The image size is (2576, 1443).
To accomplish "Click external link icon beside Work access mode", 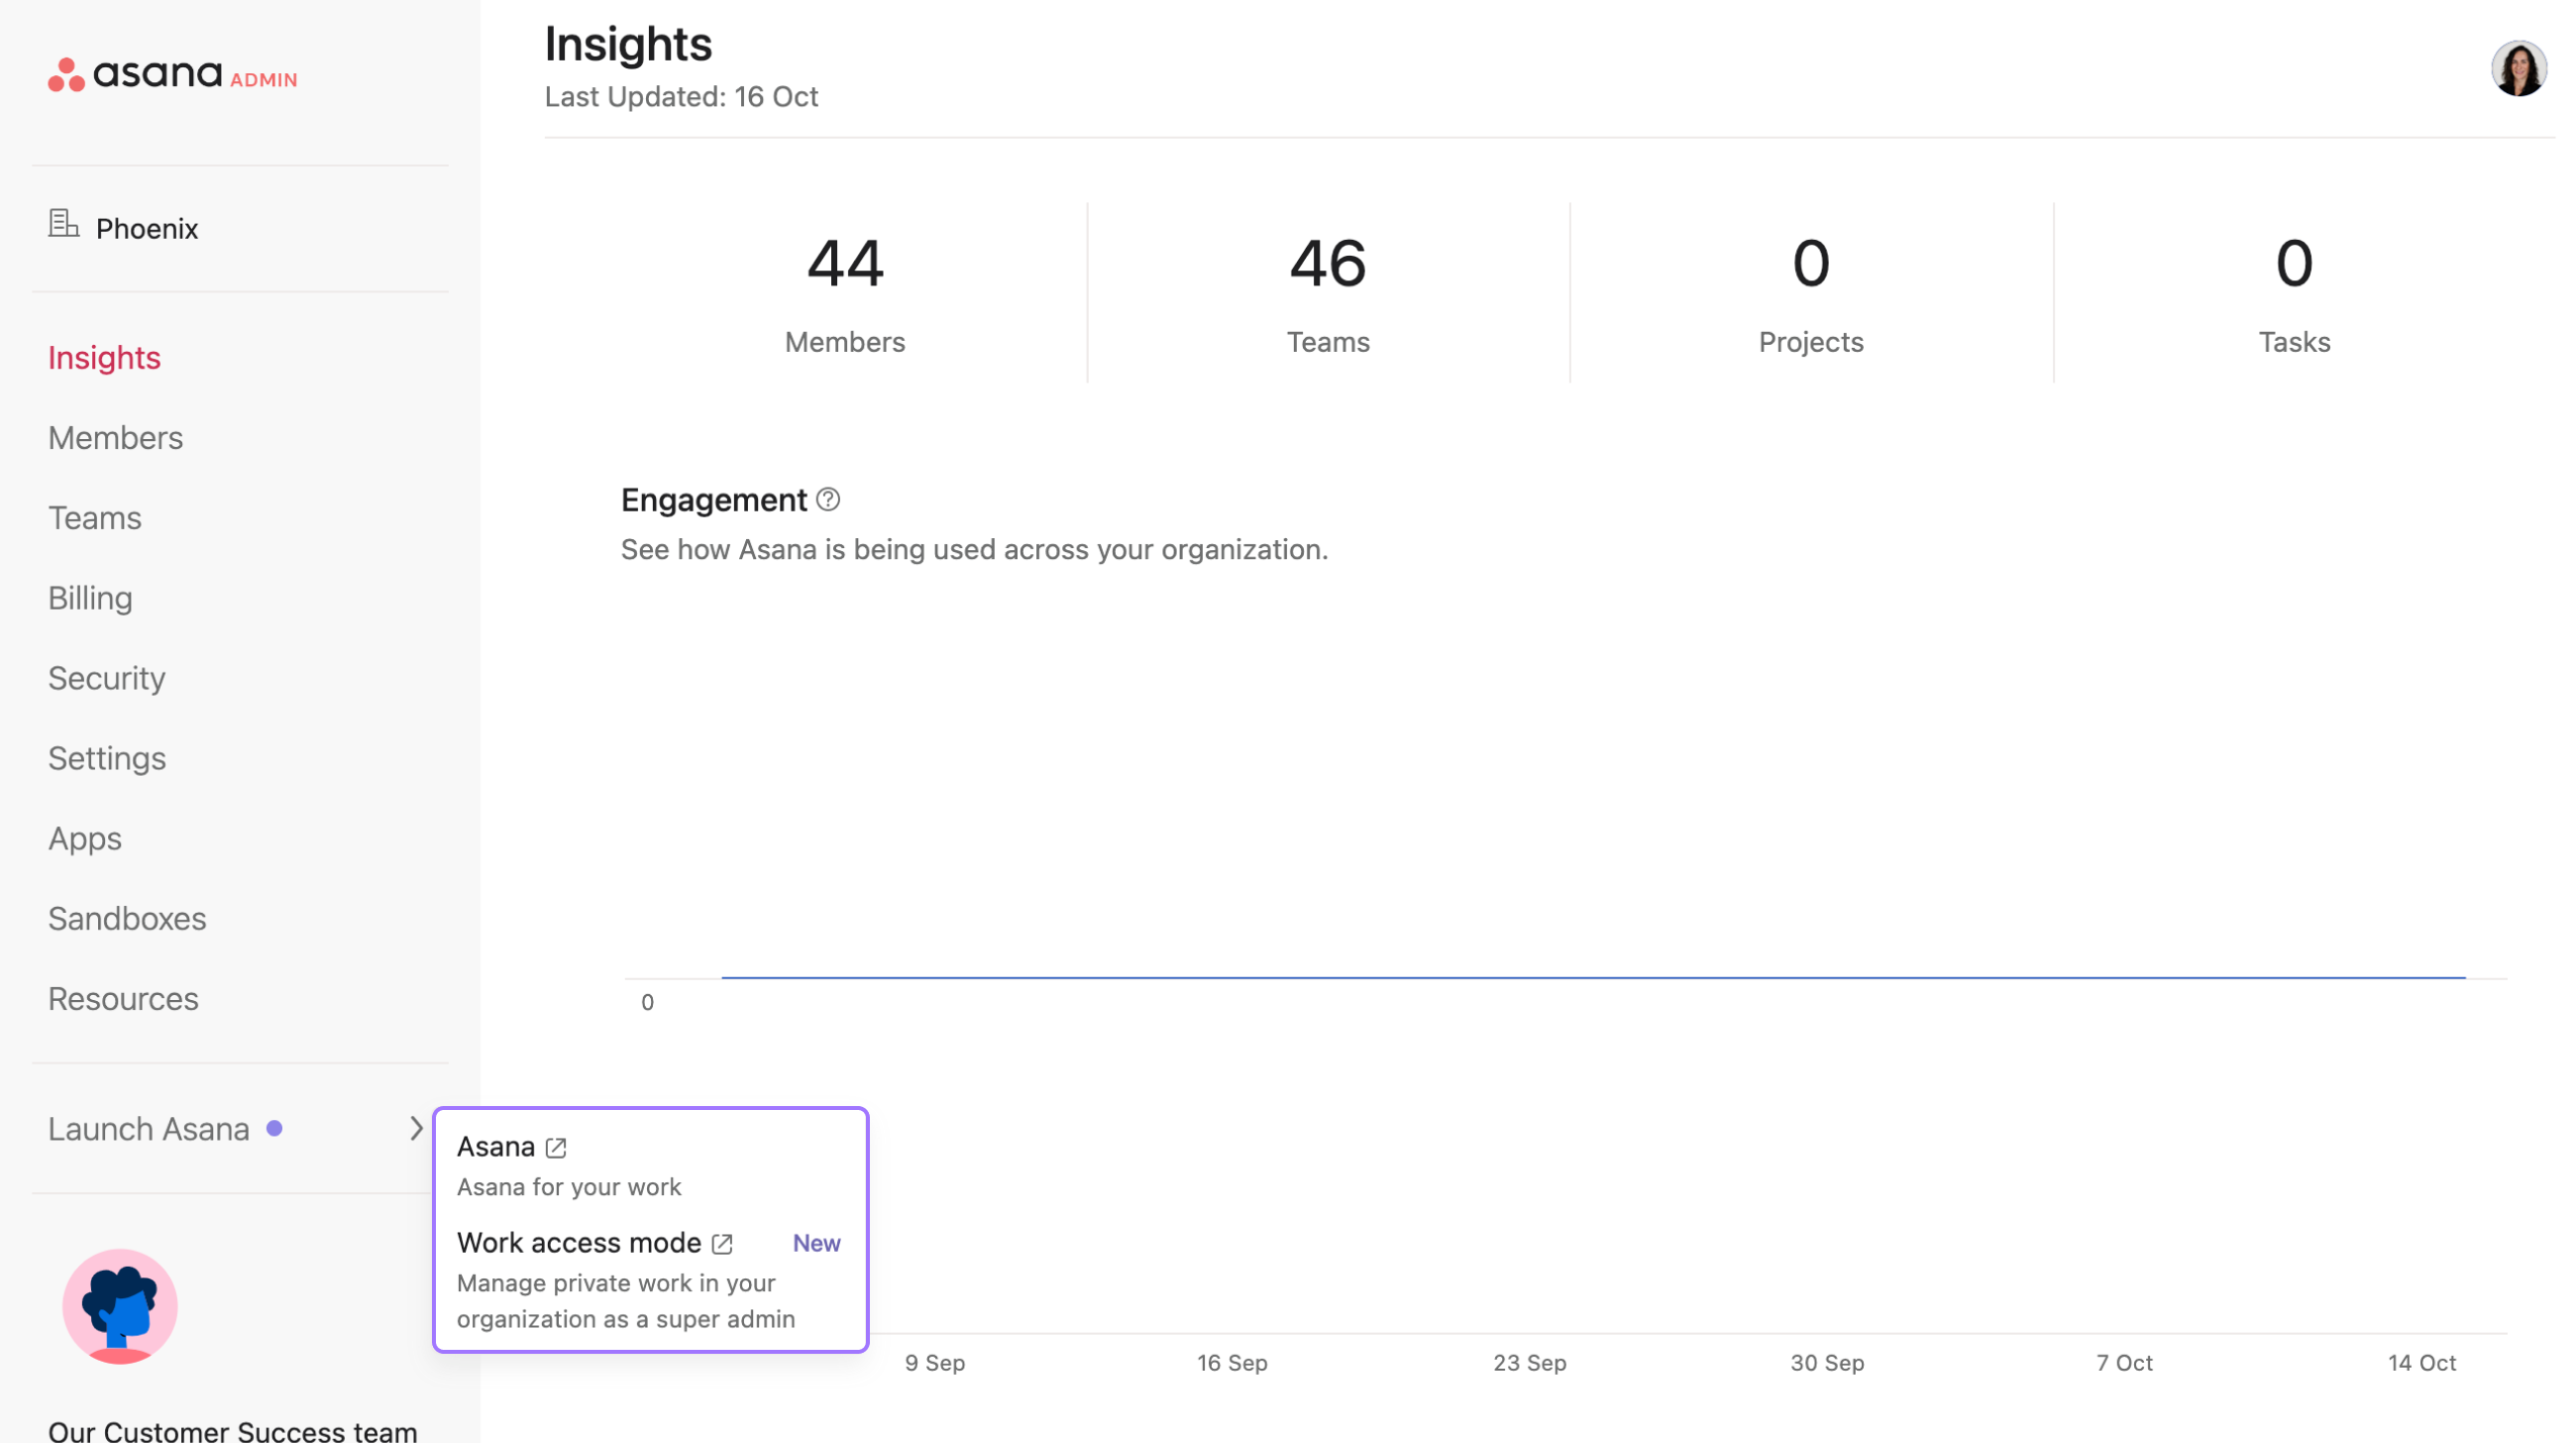I will (x=723, y=1244).
